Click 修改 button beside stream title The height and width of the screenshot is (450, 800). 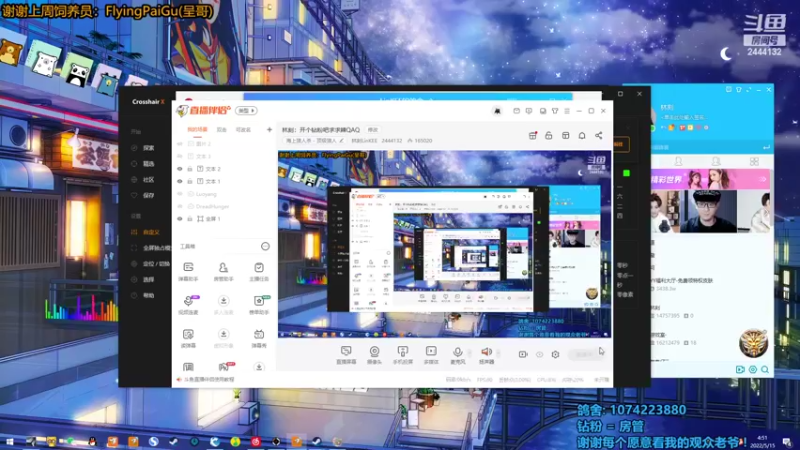(x=373, y=130)
